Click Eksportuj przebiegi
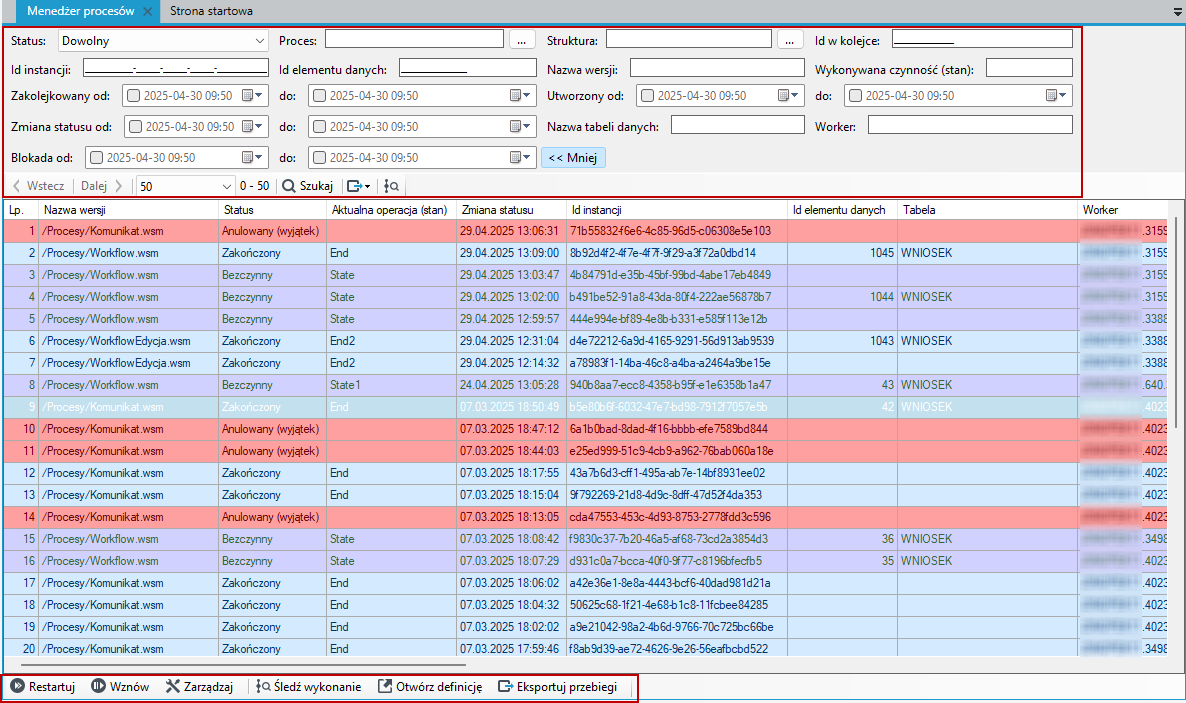 point(557,686)
